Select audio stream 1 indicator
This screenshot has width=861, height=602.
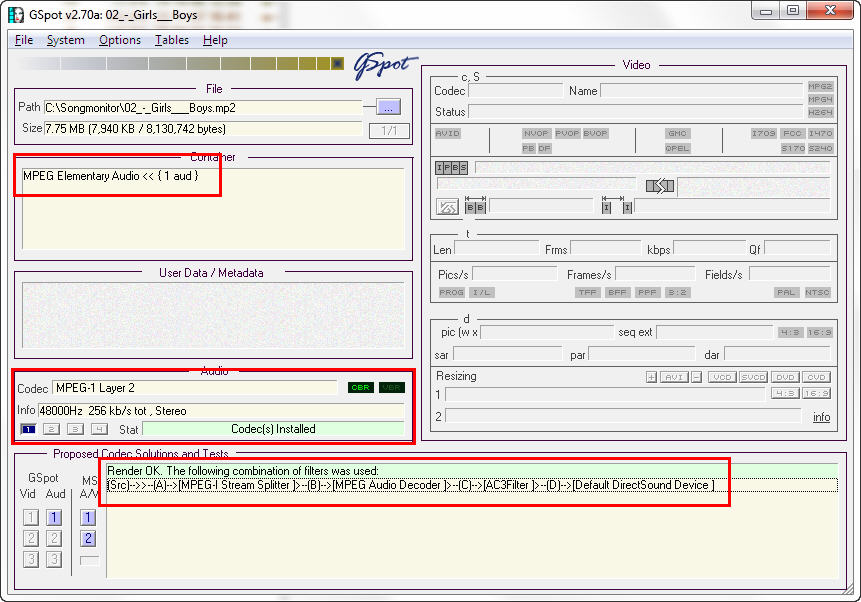coord(28,429)
